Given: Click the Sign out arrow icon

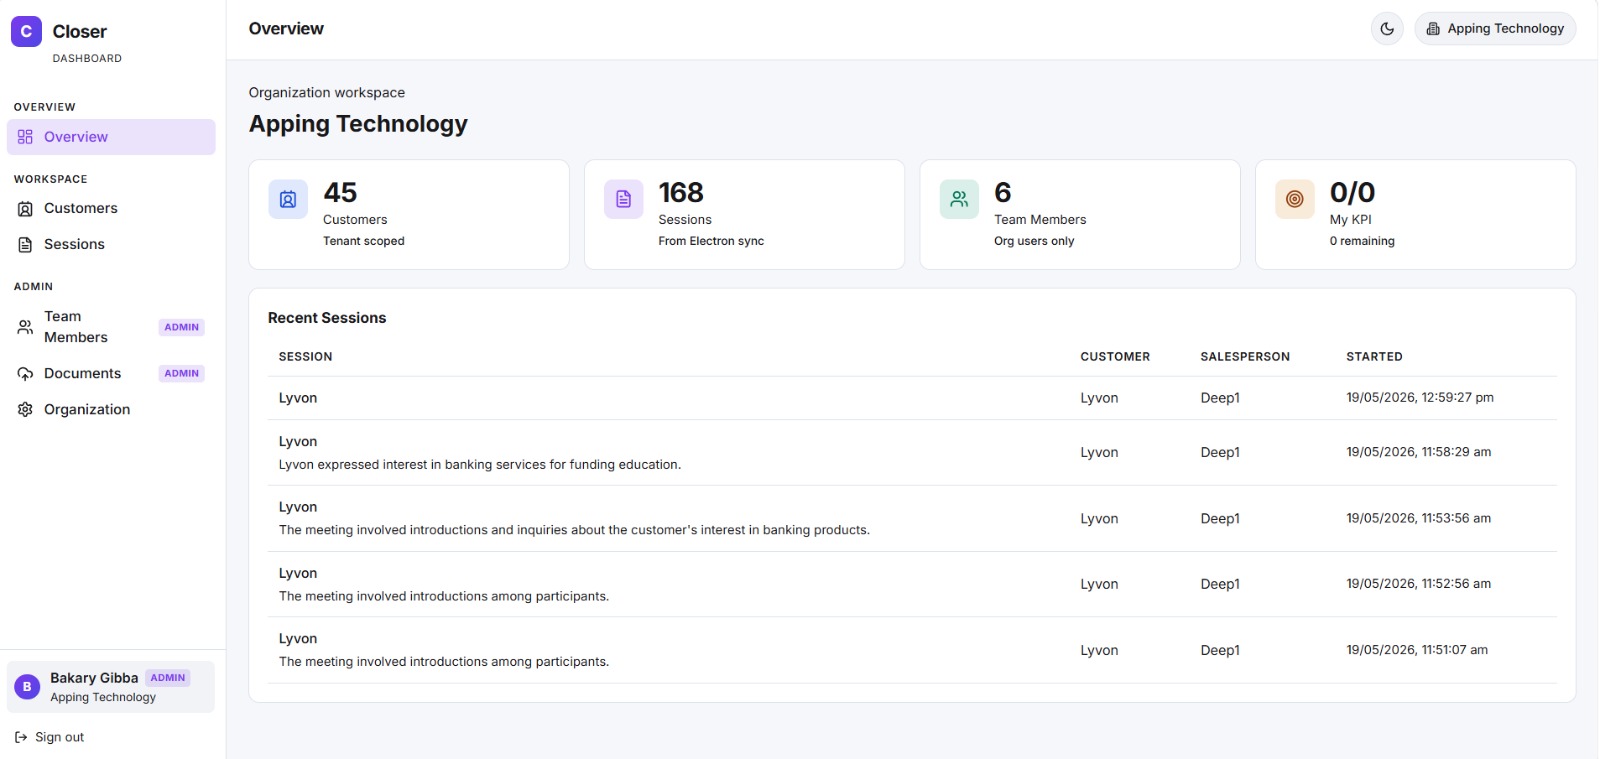Looking at the screenshot, I should pyautogui.click(x=21, y=737).
